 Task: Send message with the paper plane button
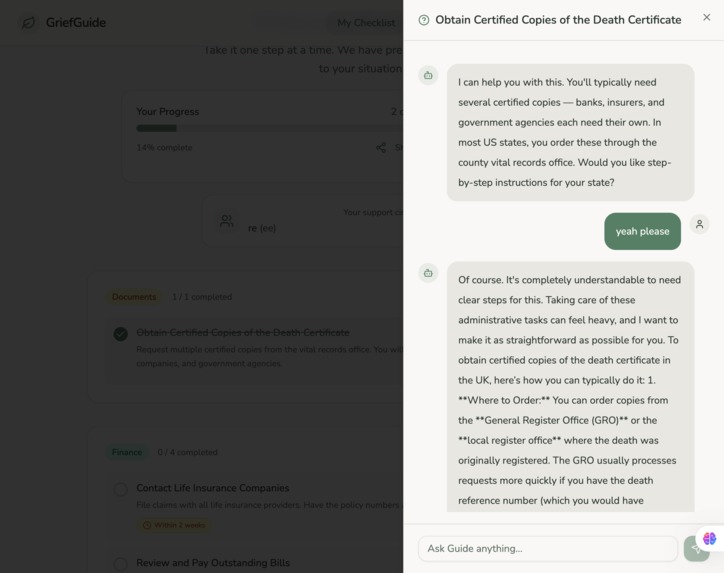(x=695, y=549)
